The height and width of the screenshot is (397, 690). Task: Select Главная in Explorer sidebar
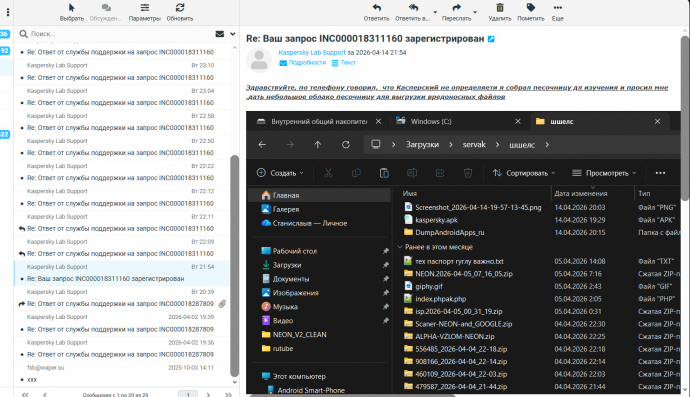(x=319, y=195)
